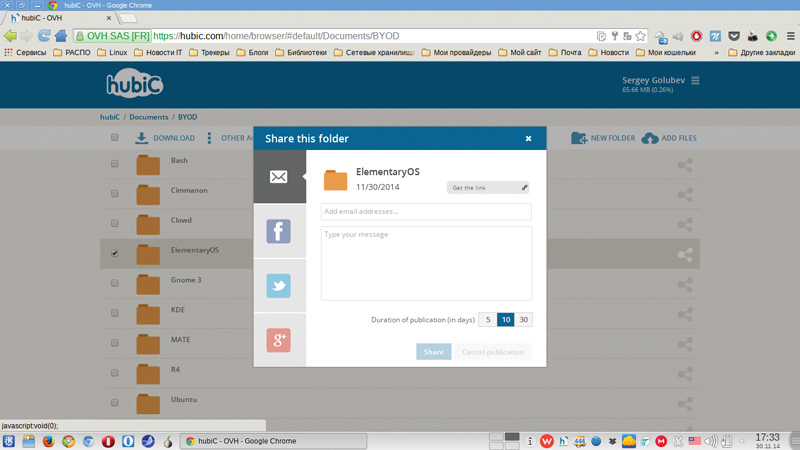Share folder via Google Plus icon
This screenshot has width=800, height=450.
[279, 340]
